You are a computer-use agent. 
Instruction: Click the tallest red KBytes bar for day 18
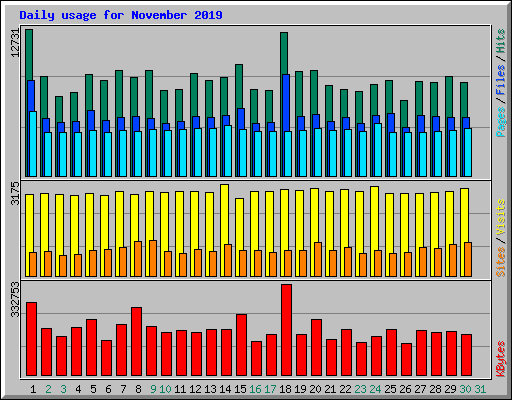(x=286, y=330)
